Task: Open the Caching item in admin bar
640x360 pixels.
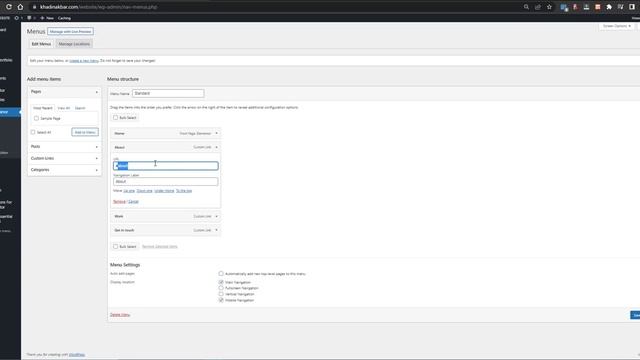Action: pos(64,18)
